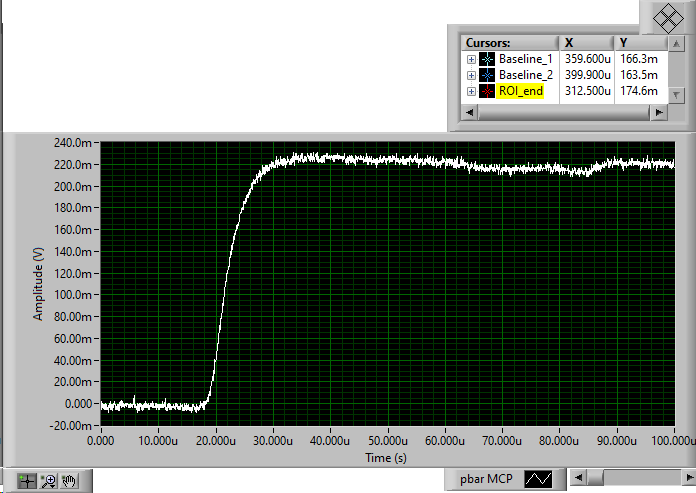The width and height of the screenshot is (696, 493).
Task: Select the crosshair cursor movement tool
Action: (27, 481)
